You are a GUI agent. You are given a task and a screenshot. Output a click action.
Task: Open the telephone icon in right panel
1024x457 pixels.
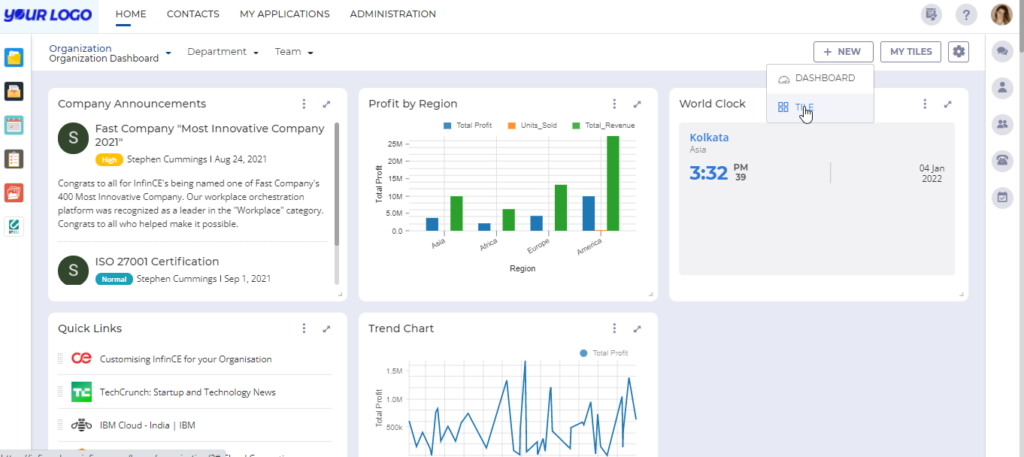(1002, 161)
